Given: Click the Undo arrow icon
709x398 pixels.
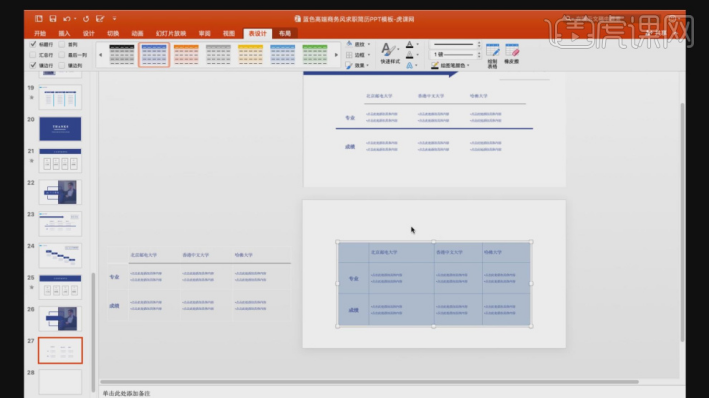Looking at the screenshot, I should pos(67,19).
